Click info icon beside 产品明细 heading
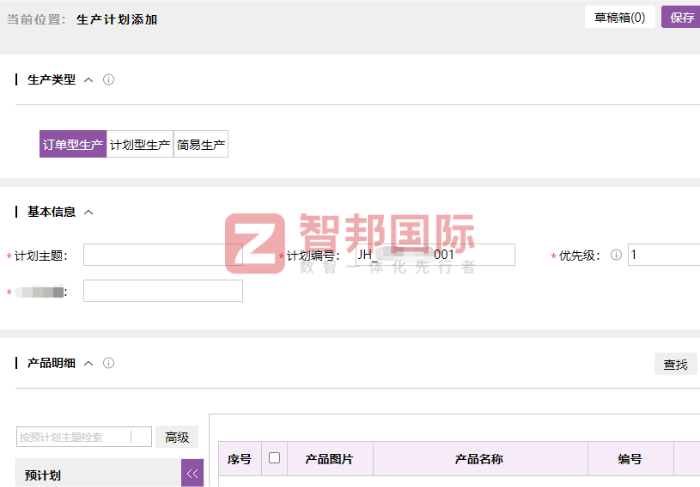Image resolution: width=700 pixels, height=487 pixels. pos(109,364)
